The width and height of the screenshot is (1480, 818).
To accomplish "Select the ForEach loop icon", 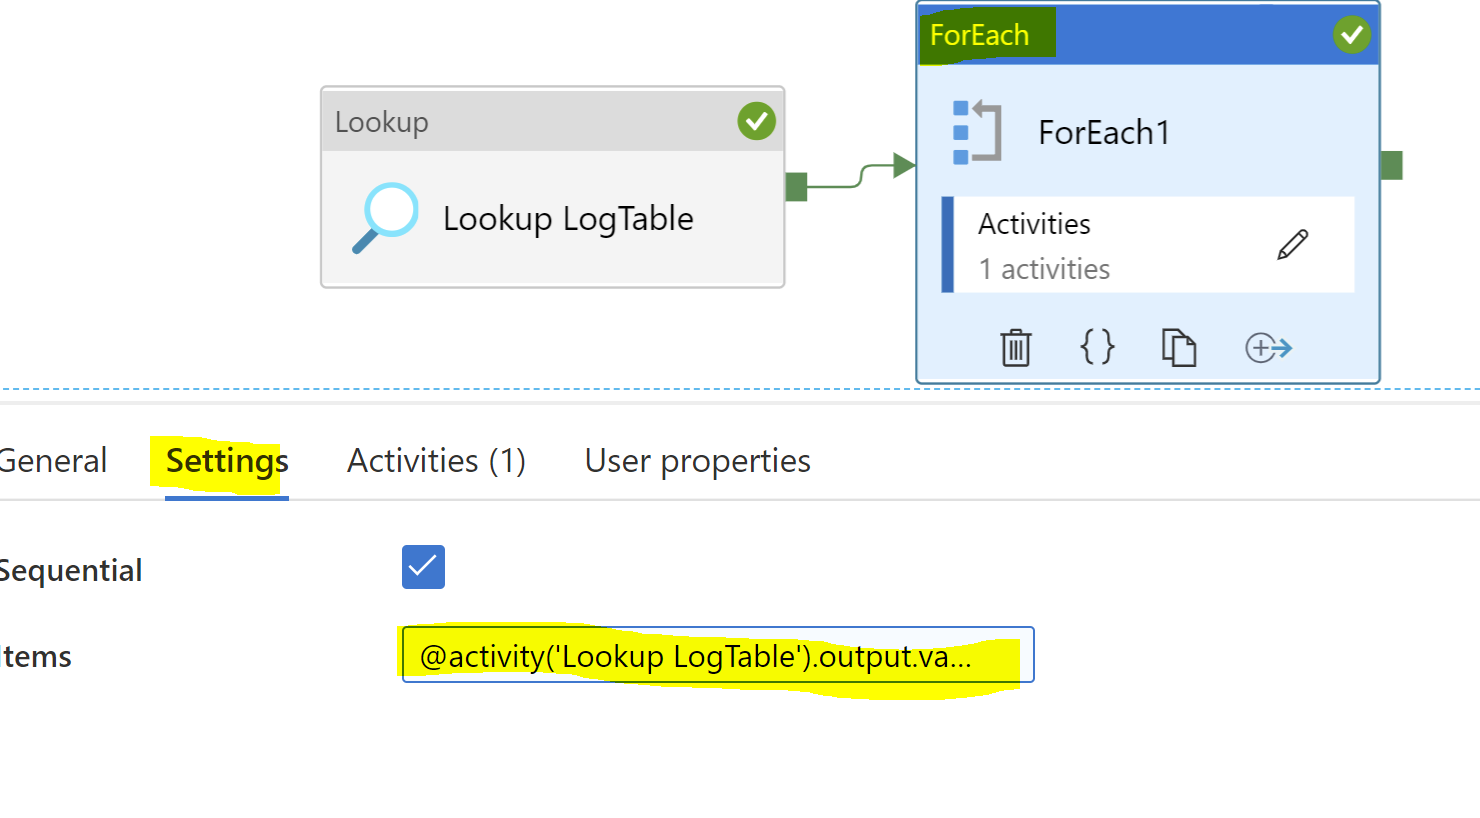I will coord(977,131).
